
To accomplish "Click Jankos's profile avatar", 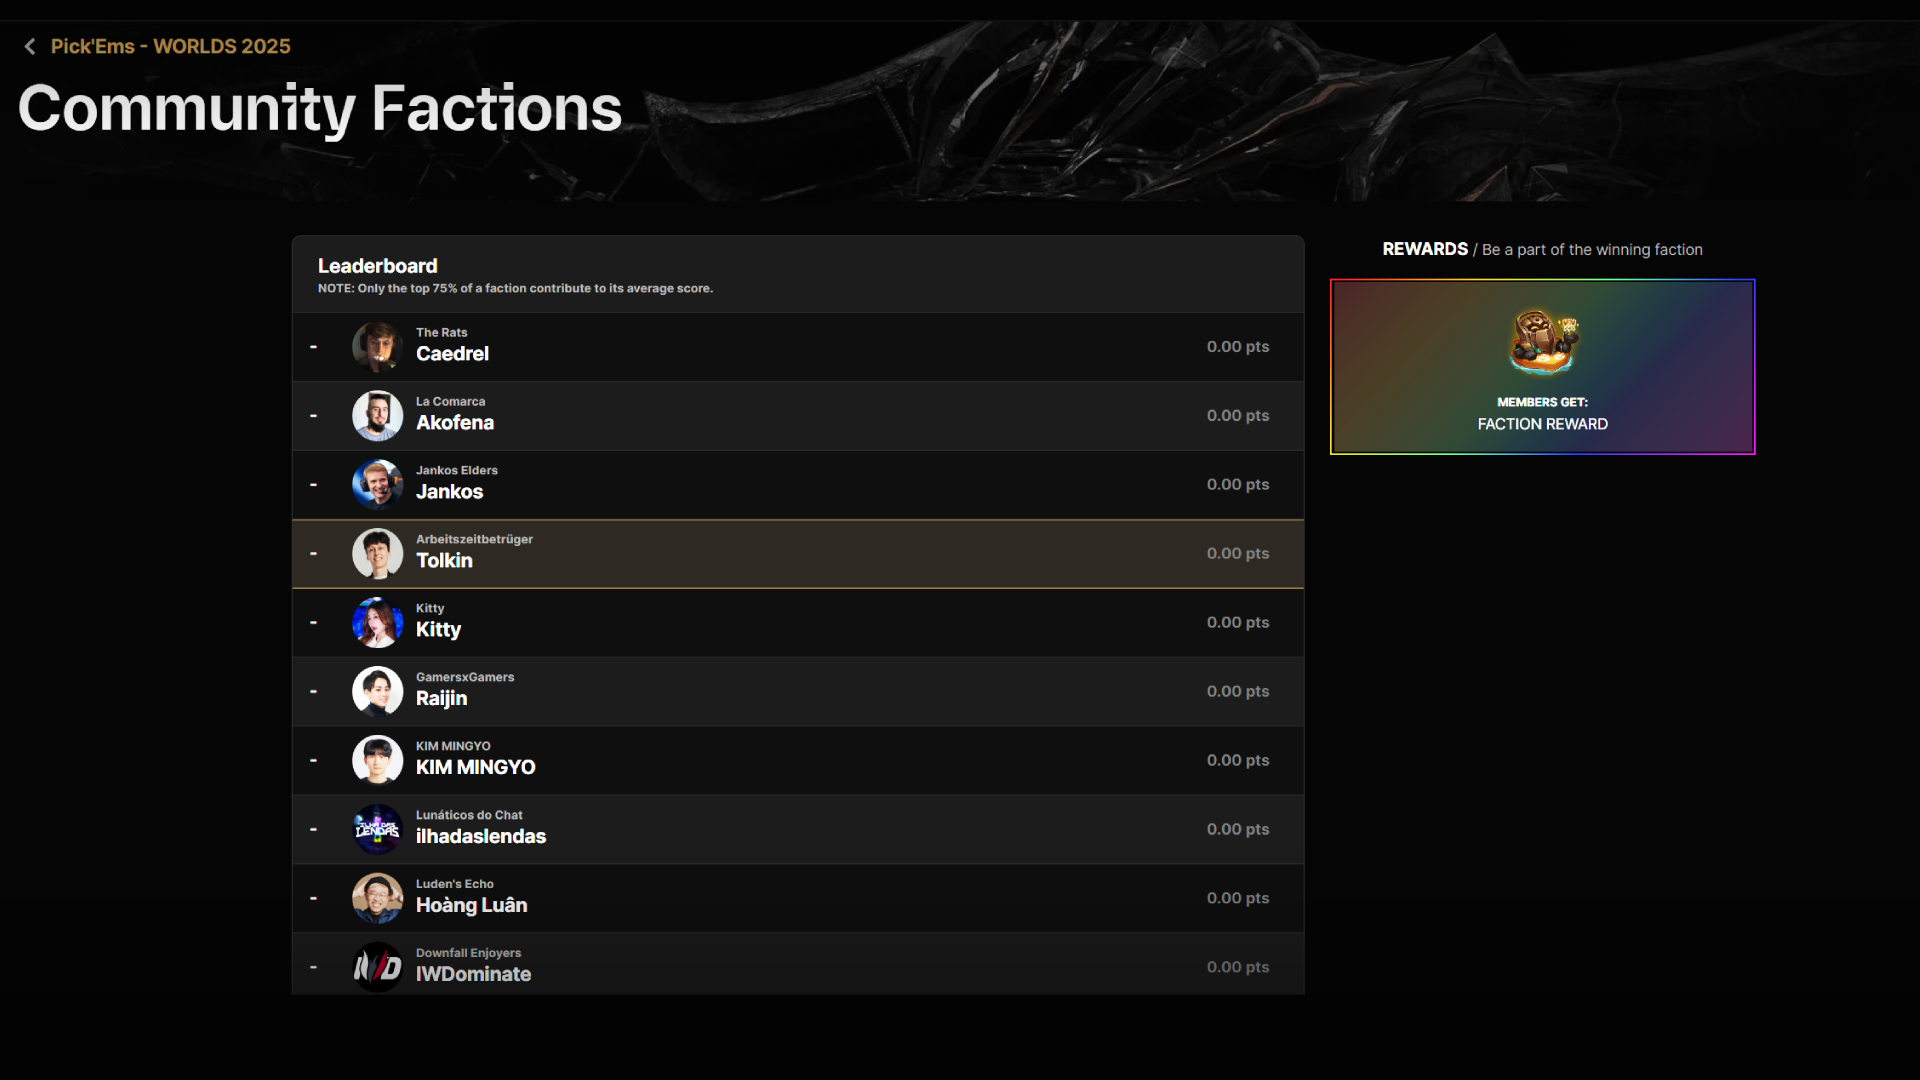I will 377,485.
